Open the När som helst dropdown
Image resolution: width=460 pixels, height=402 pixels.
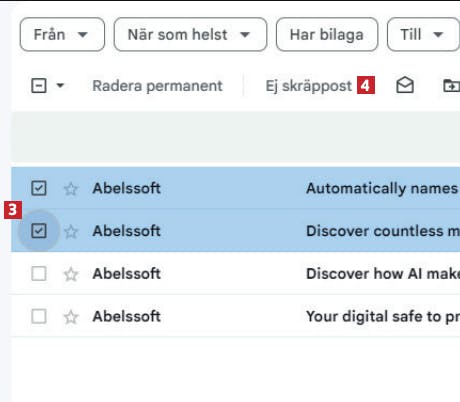point(190,34)
